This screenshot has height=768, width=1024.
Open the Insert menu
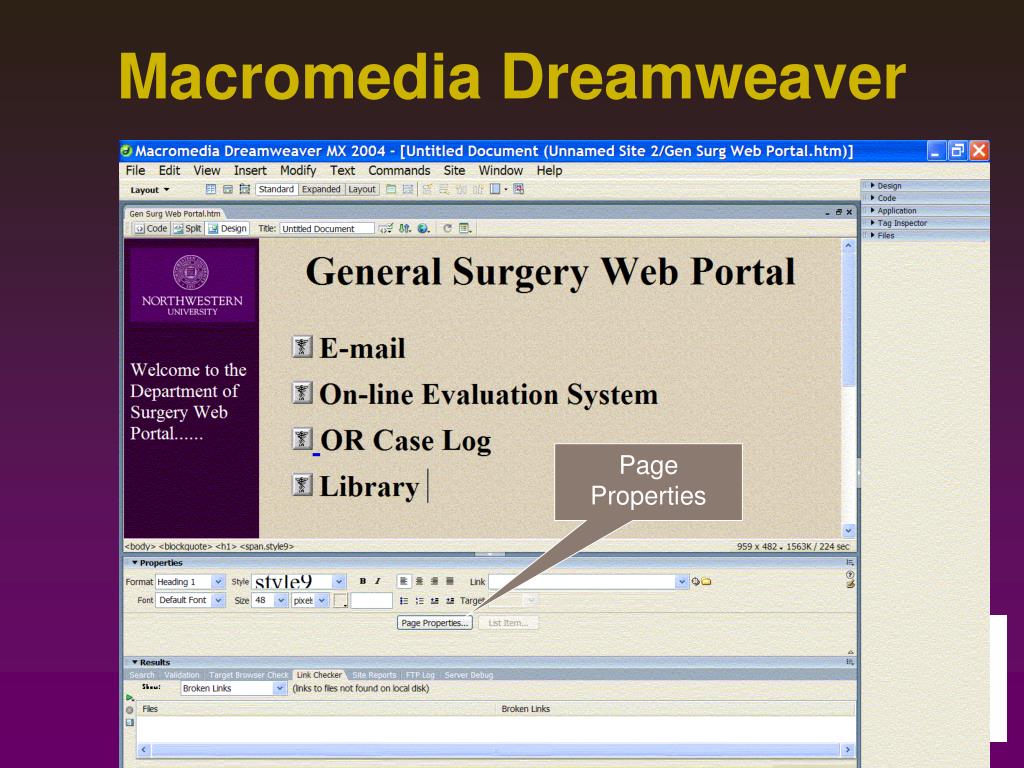click(x=250, y=170)
